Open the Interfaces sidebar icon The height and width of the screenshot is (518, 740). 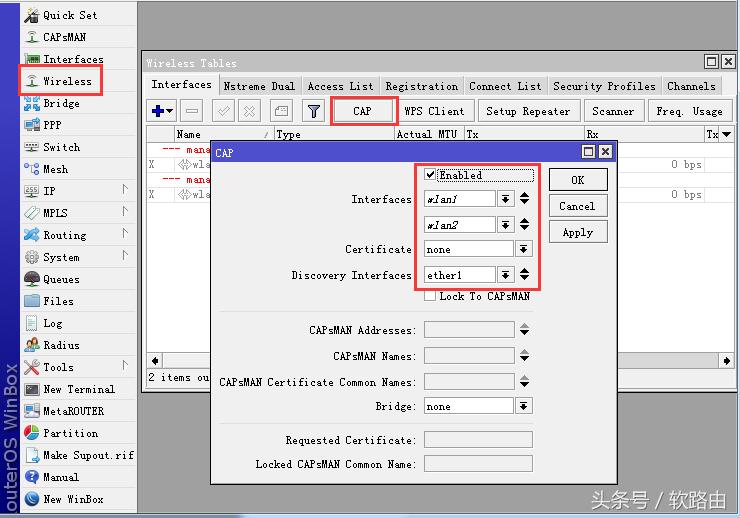click(x=32, y=59)
